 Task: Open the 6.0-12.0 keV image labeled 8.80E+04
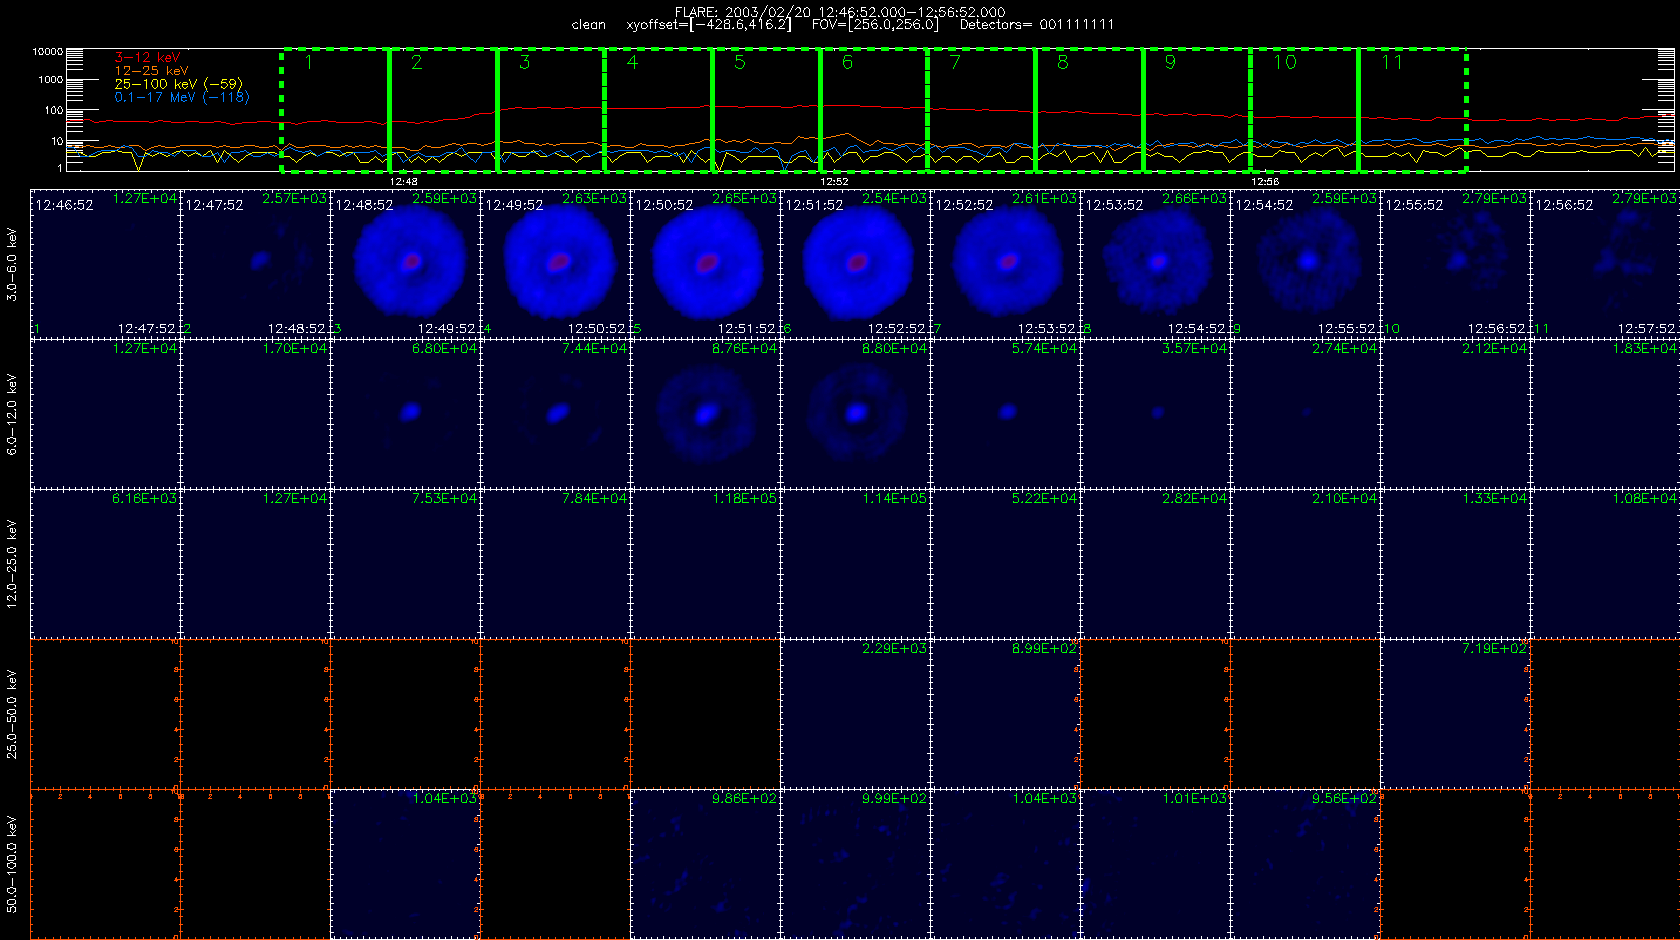[x=856, y=414]
